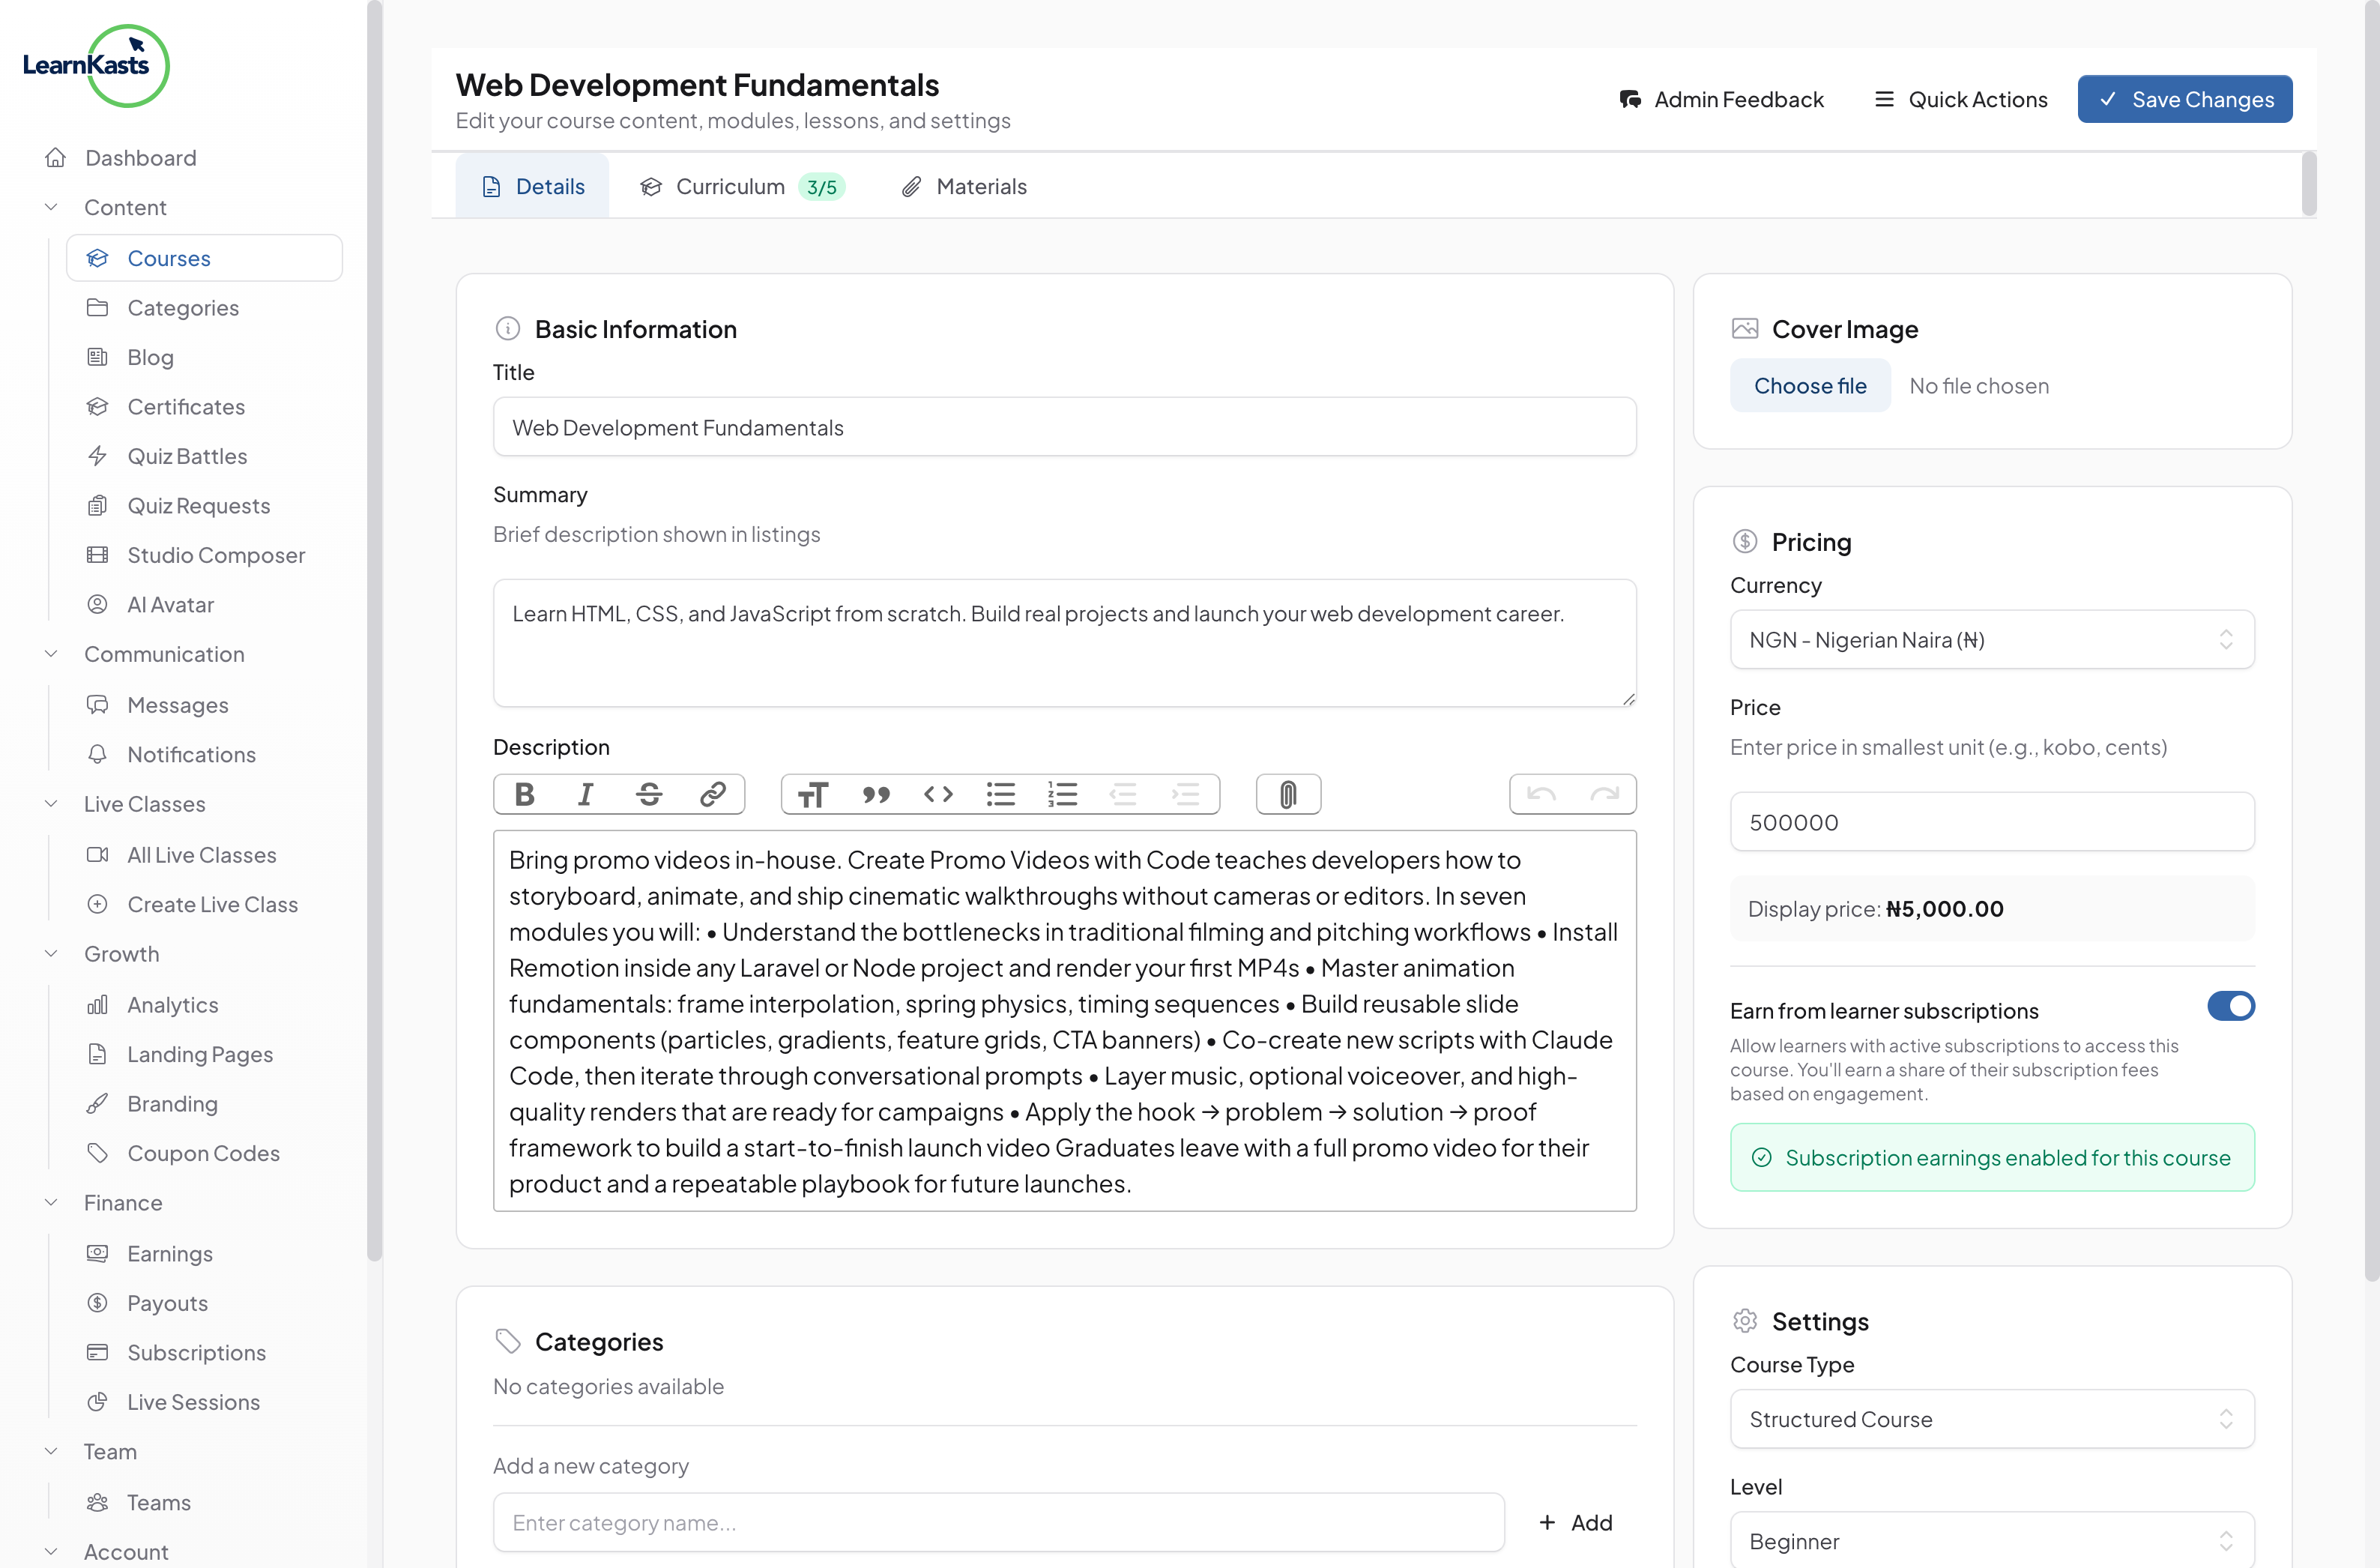Click the Save Changes button
Screen dimensions: 2380x1568
2184,99
